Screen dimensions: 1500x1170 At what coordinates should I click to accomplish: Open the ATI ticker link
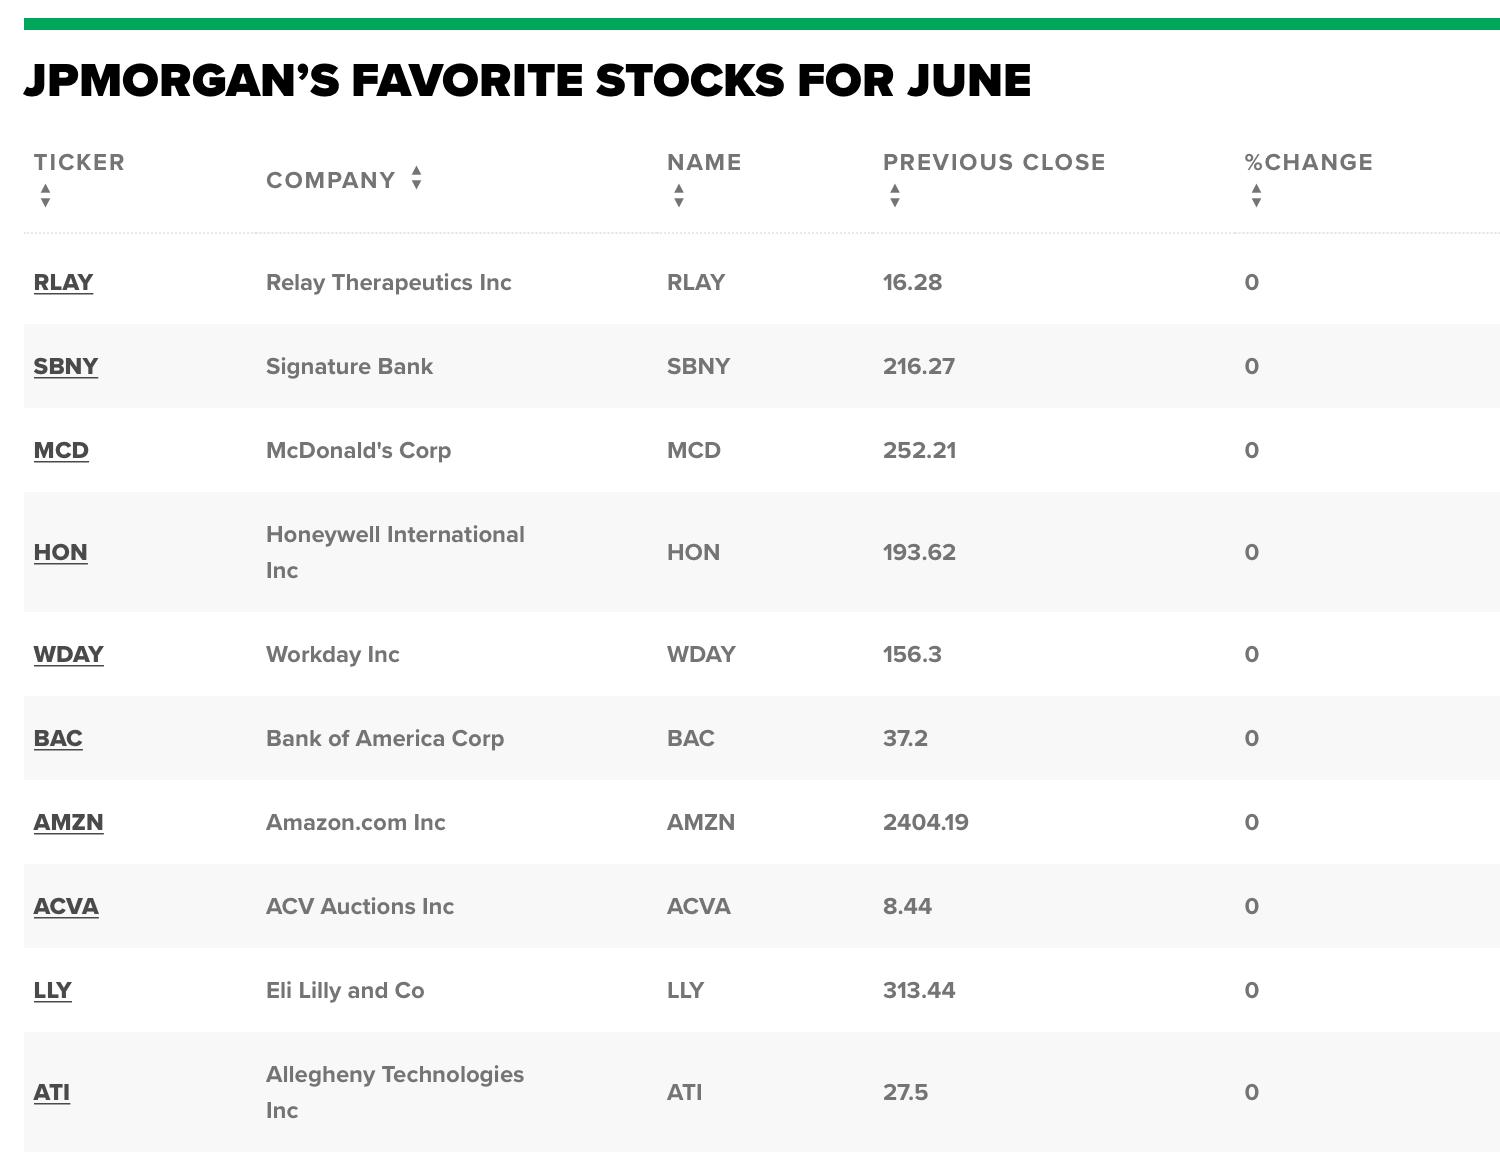51,1092
